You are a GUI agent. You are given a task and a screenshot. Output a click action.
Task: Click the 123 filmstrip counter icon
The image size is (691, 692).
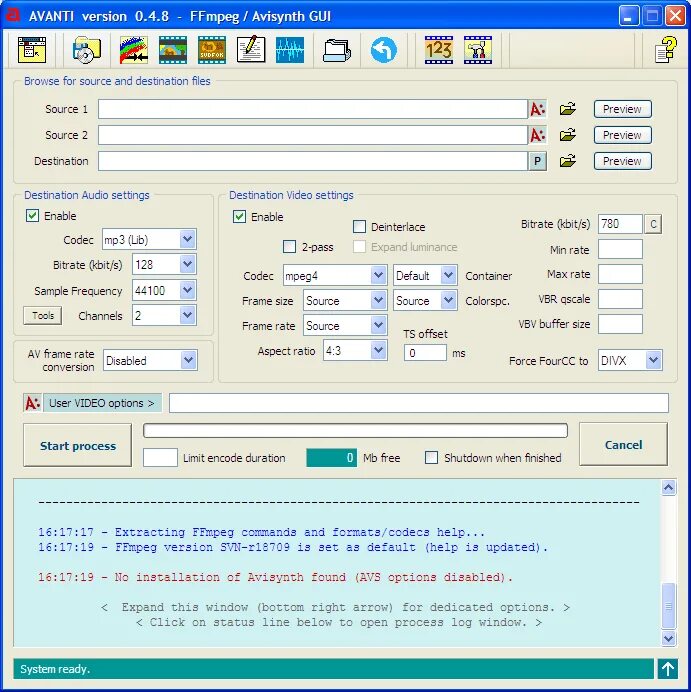coord(439,50)
